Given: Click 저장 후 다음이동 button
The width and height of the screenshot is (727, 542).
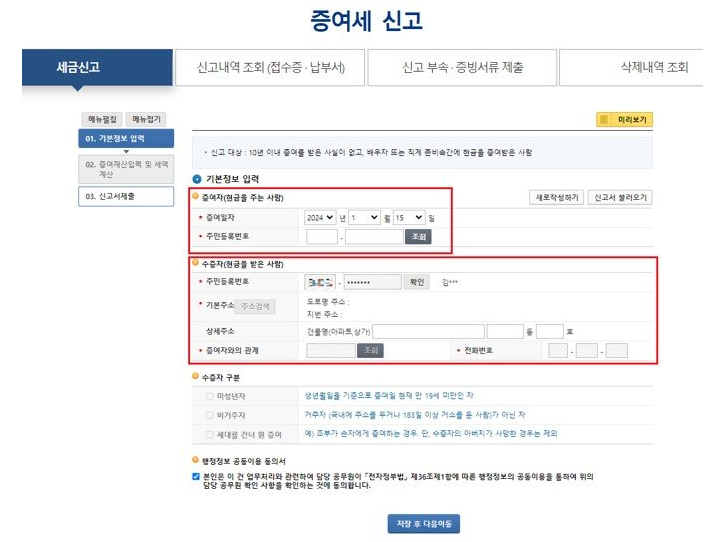Looking at the screenshot, I should pyautogui.click(x=424, y=524).
